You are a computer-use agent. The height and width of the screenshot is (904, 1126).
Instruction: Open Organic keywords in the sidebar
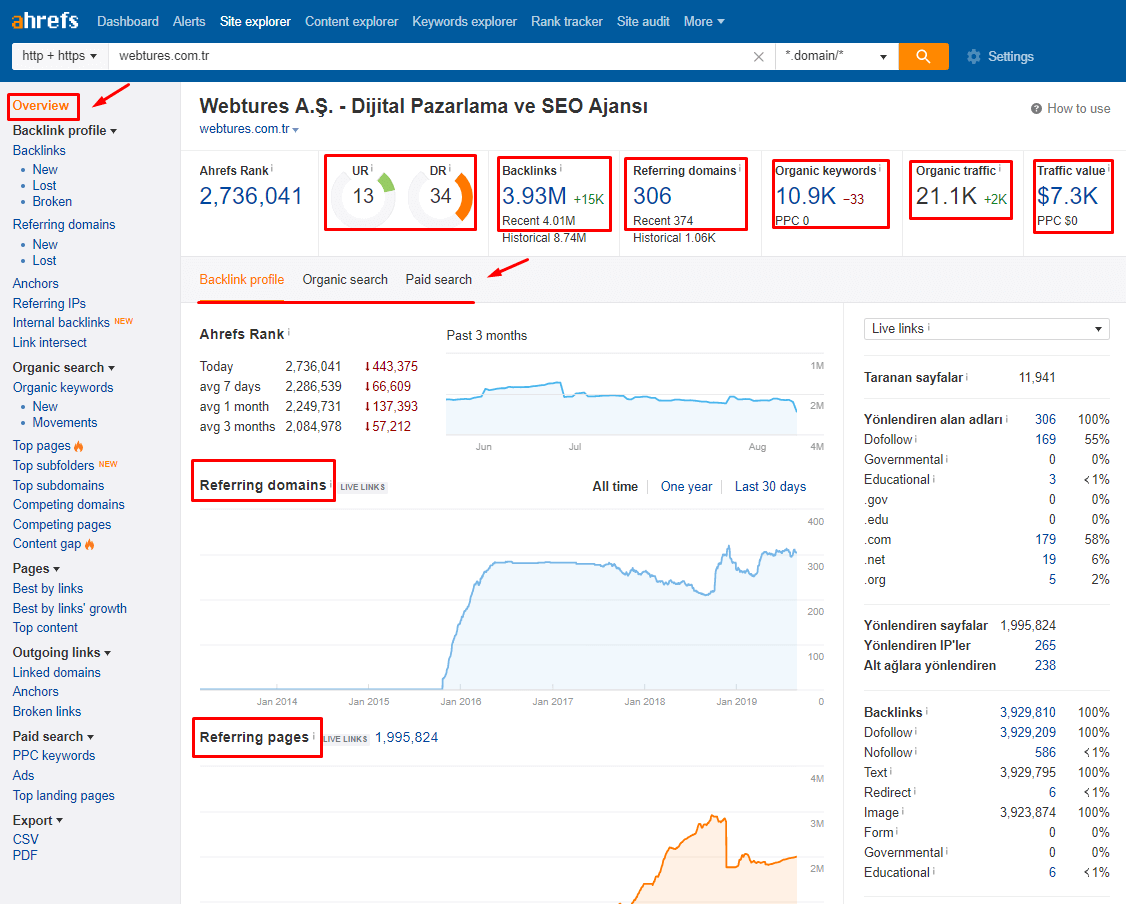tap(62, 388)
